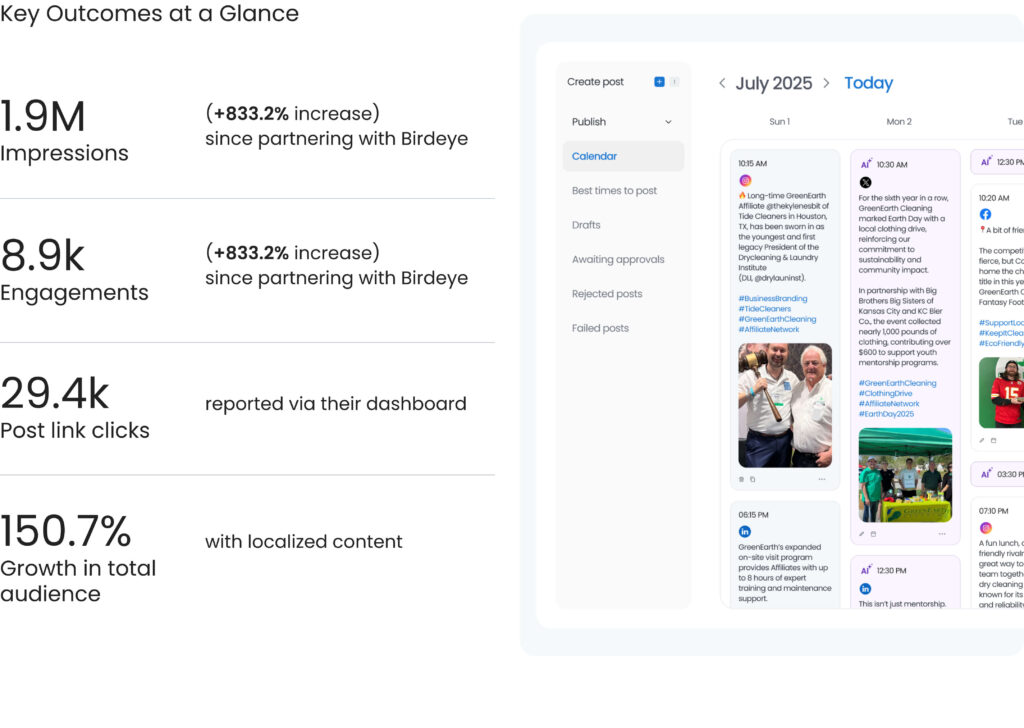This screenshot has width=1024, height=728.
Task: Click the X icon on the 10:30 AM post
Action: click(x=865, y=182)
